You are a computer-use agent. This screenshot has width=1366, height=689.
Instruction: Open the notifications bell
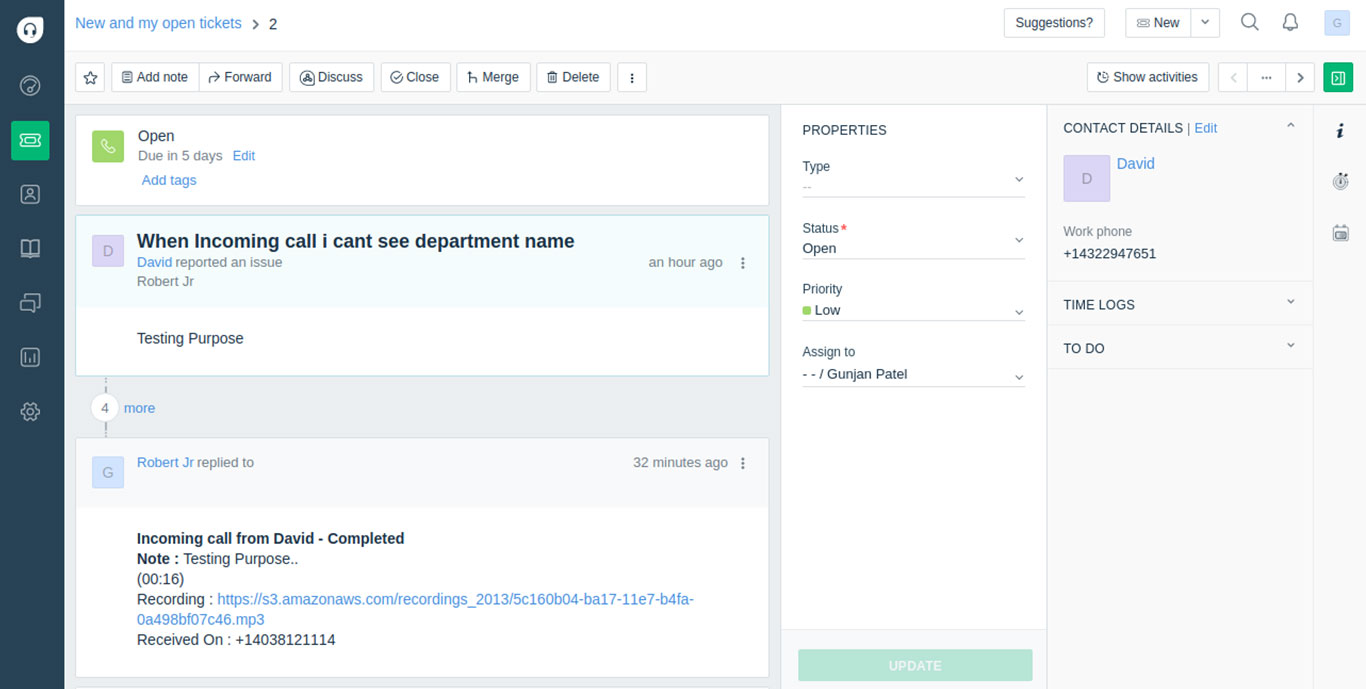(x=1290, y=22)
